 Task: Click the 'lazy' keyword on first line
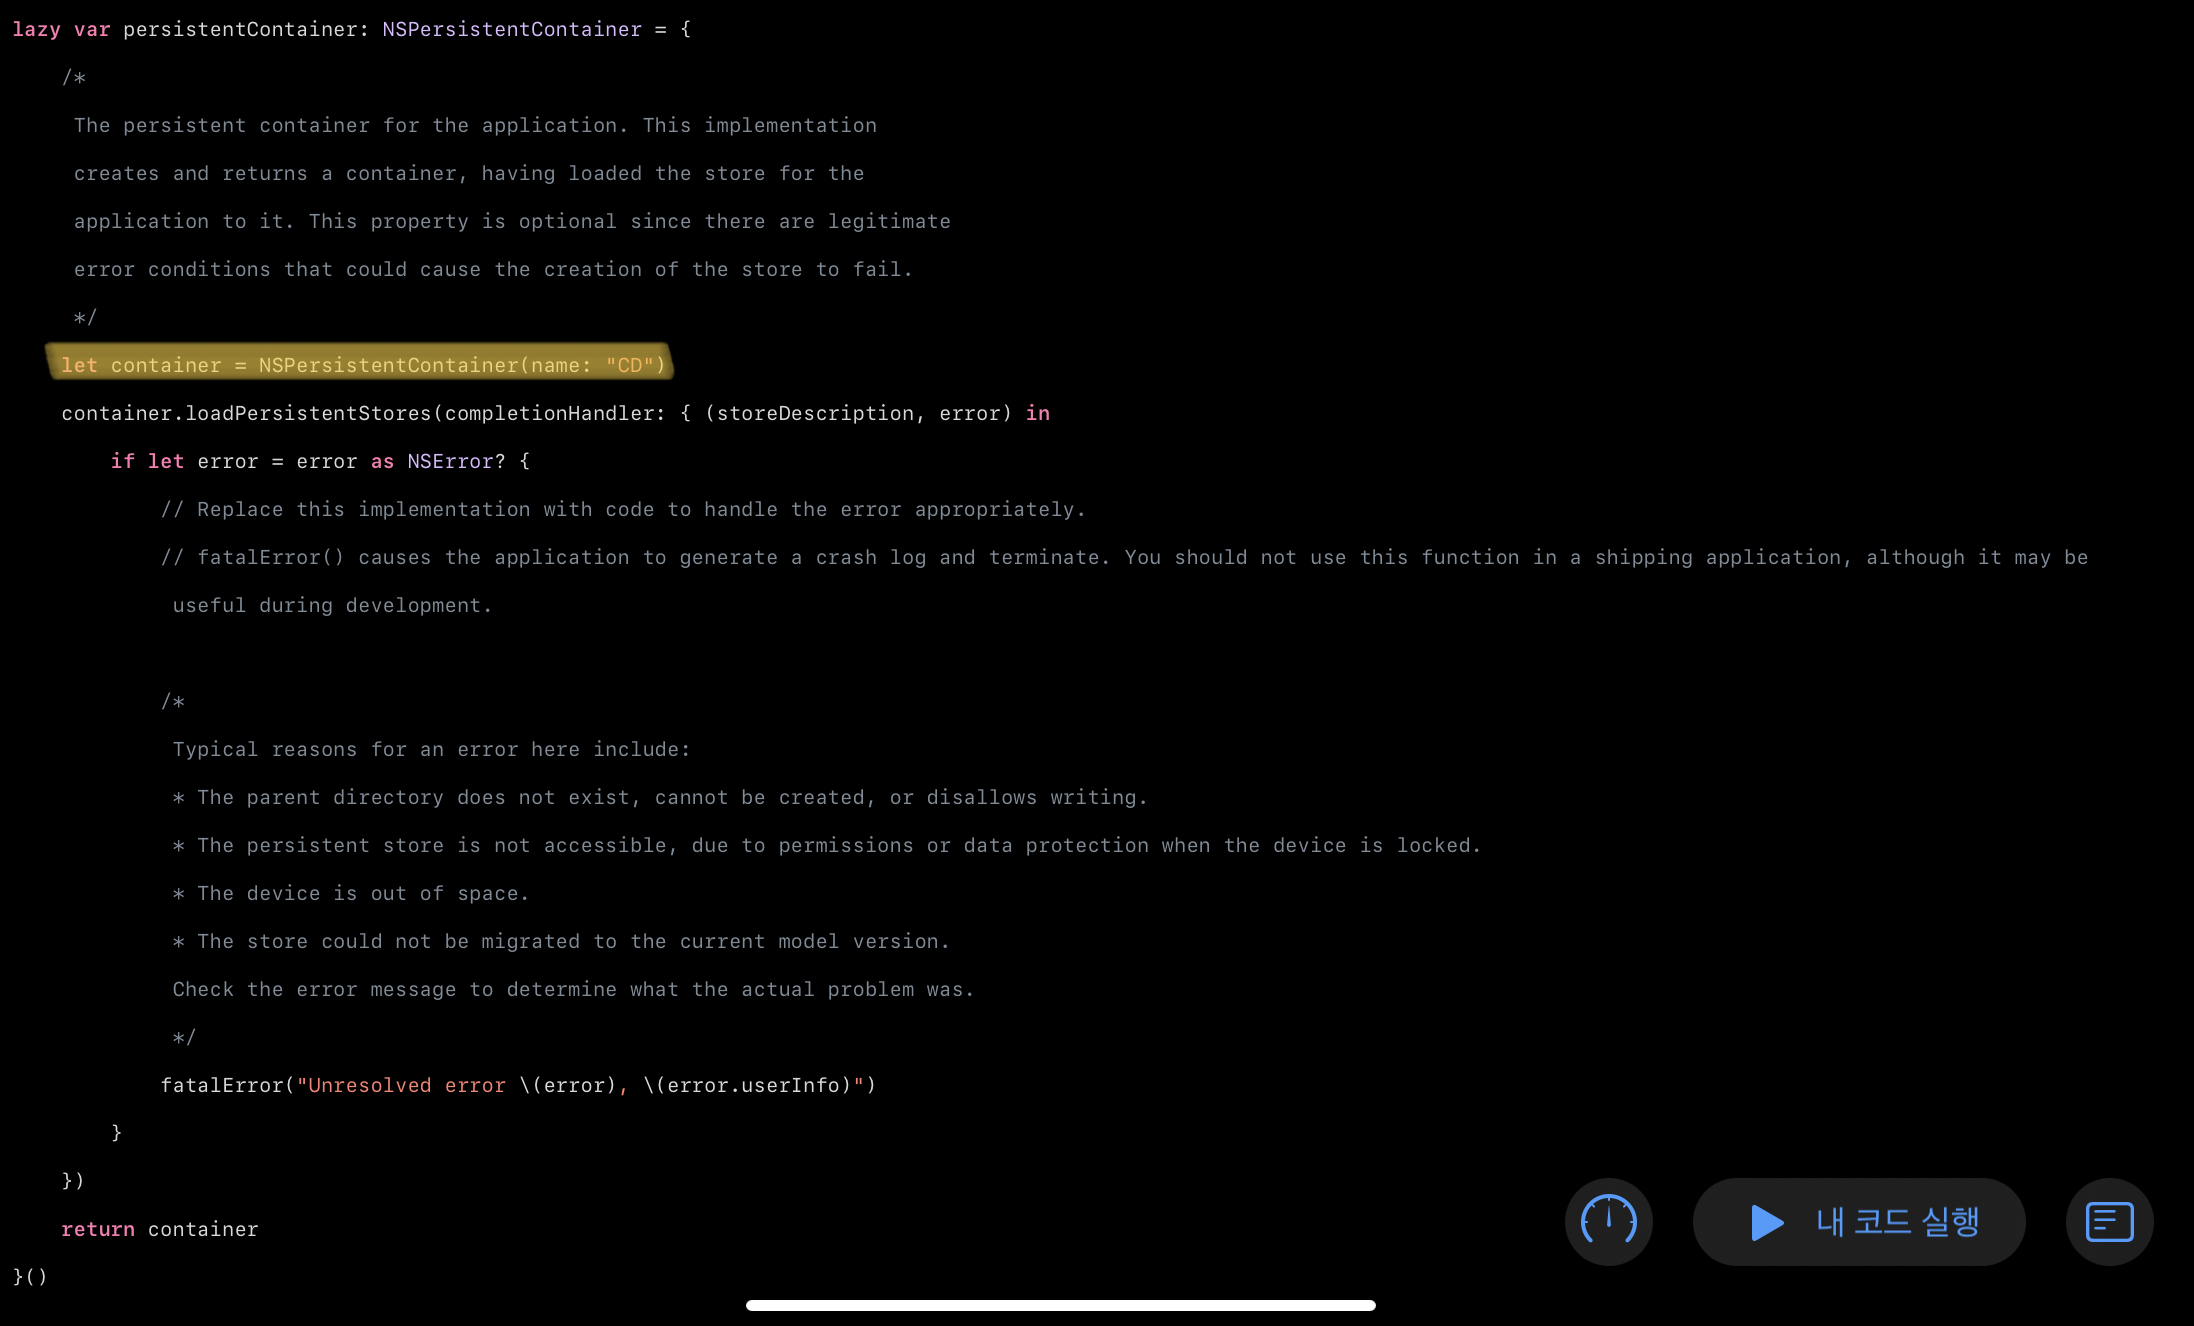click(36, 29)
